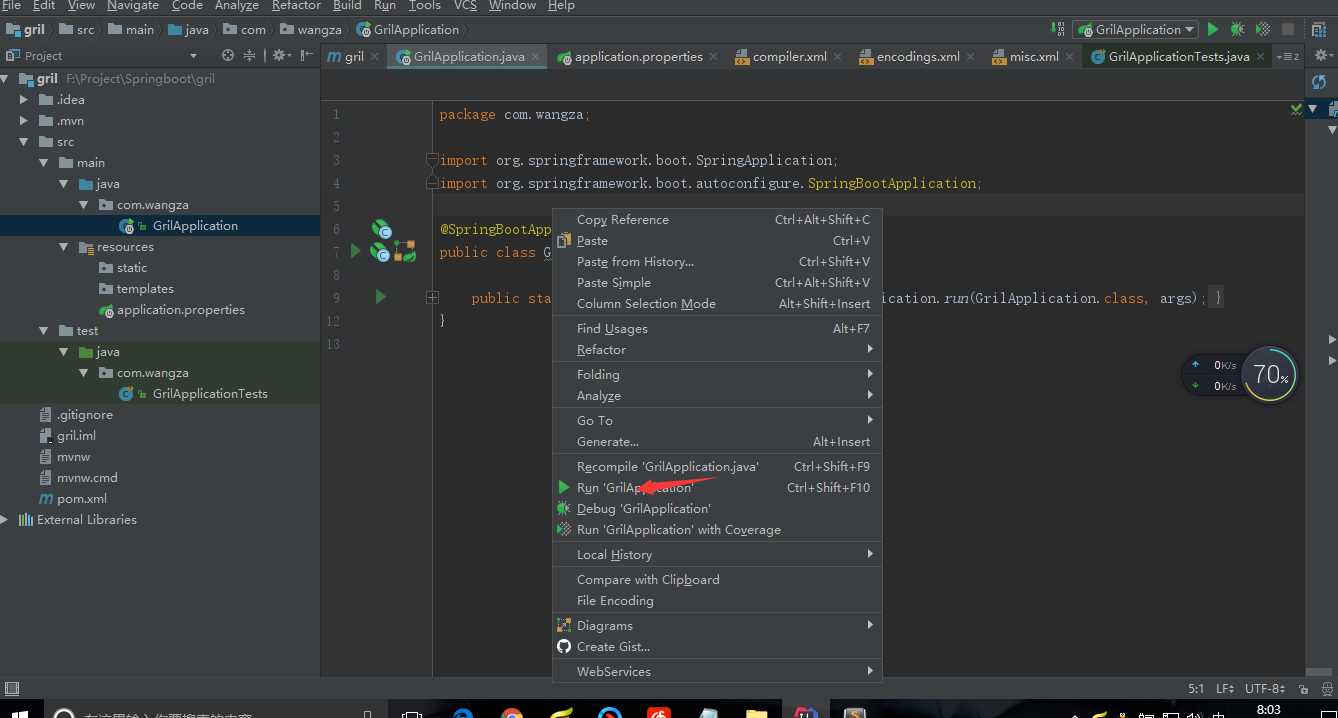Change file encoding UTF-8 in status bar

pyautogui.click(x=1266, y=689)
